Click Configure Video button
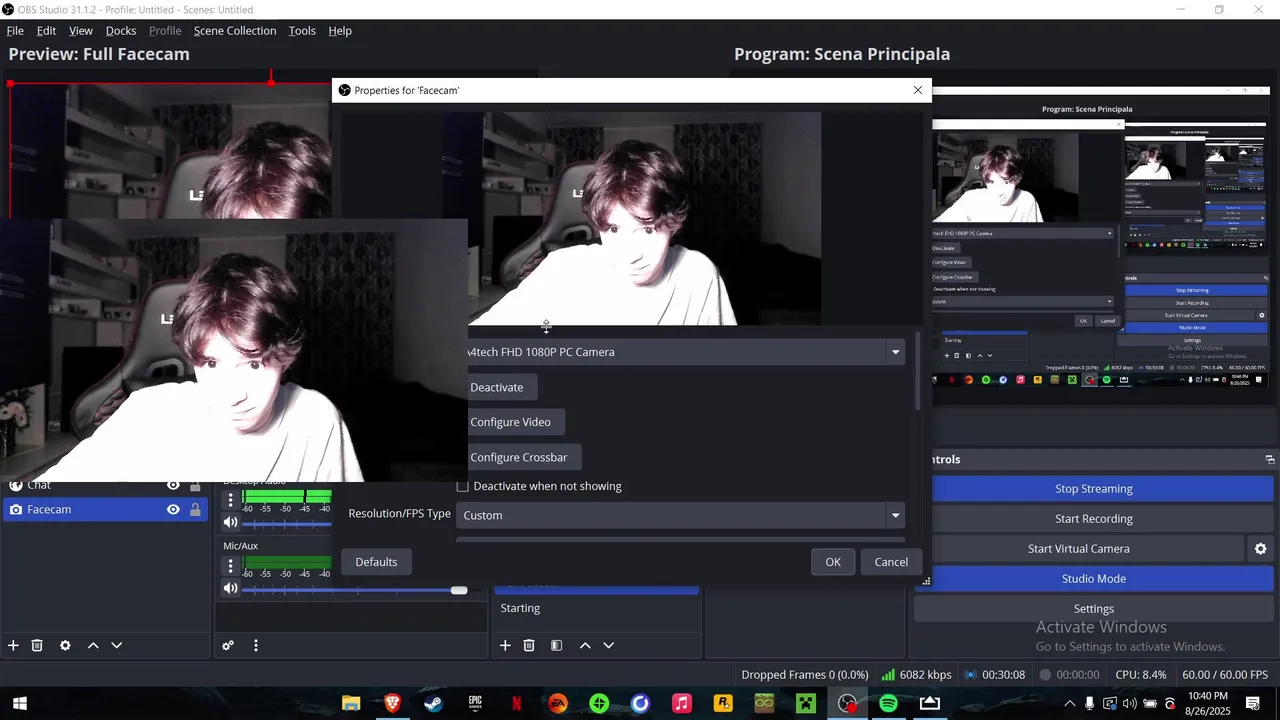 point(516,422)
